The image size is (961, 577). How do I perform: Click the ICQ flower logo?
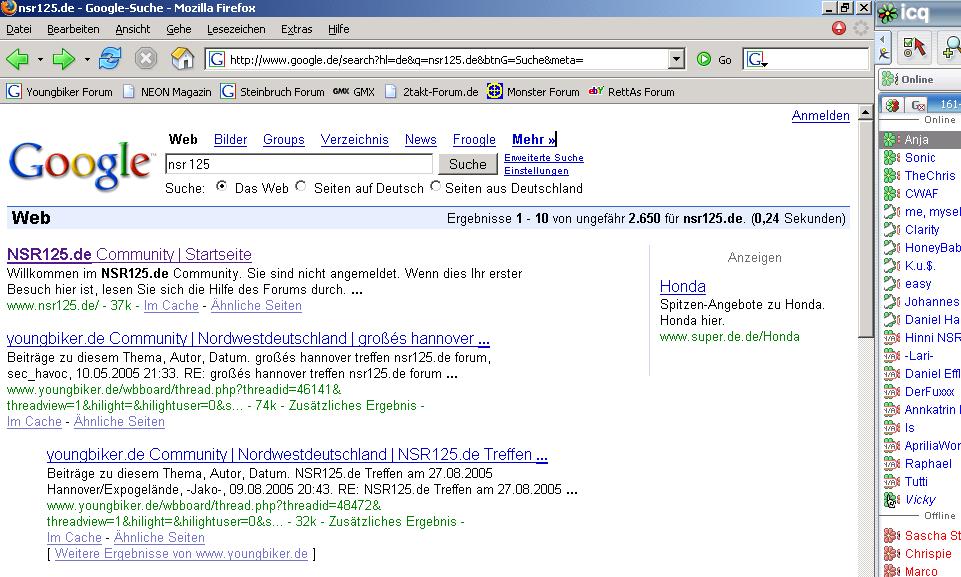coord(888,13)
